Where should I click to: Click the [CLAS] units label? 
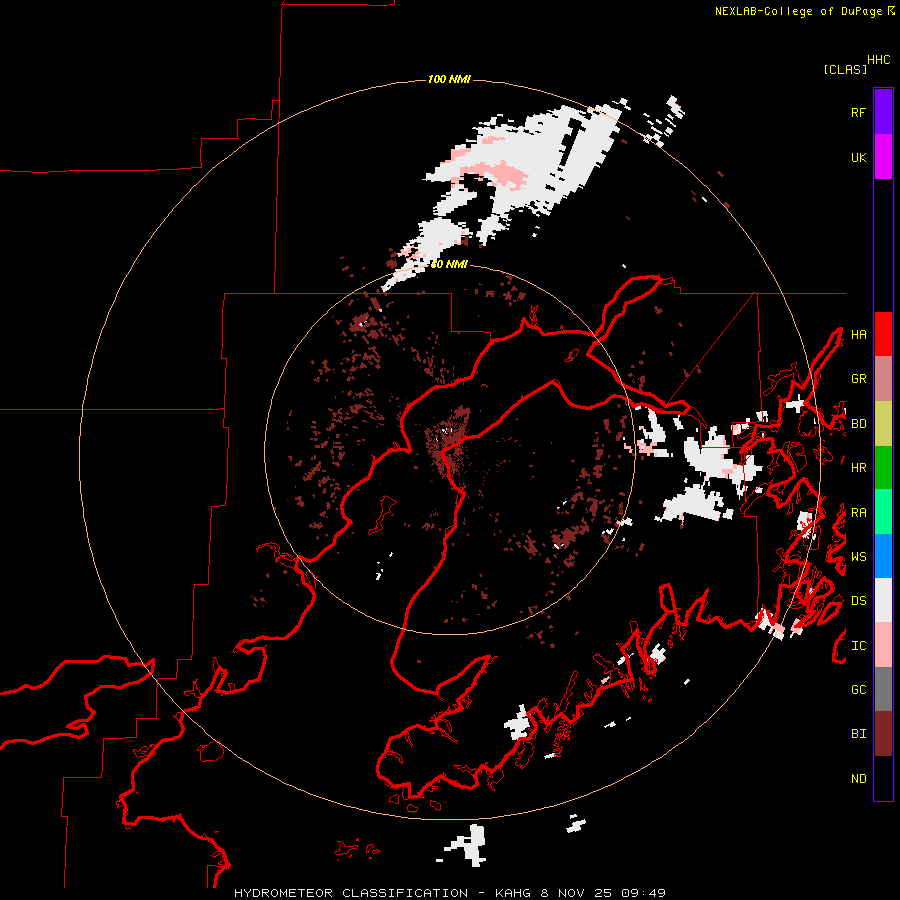[845, 70]
